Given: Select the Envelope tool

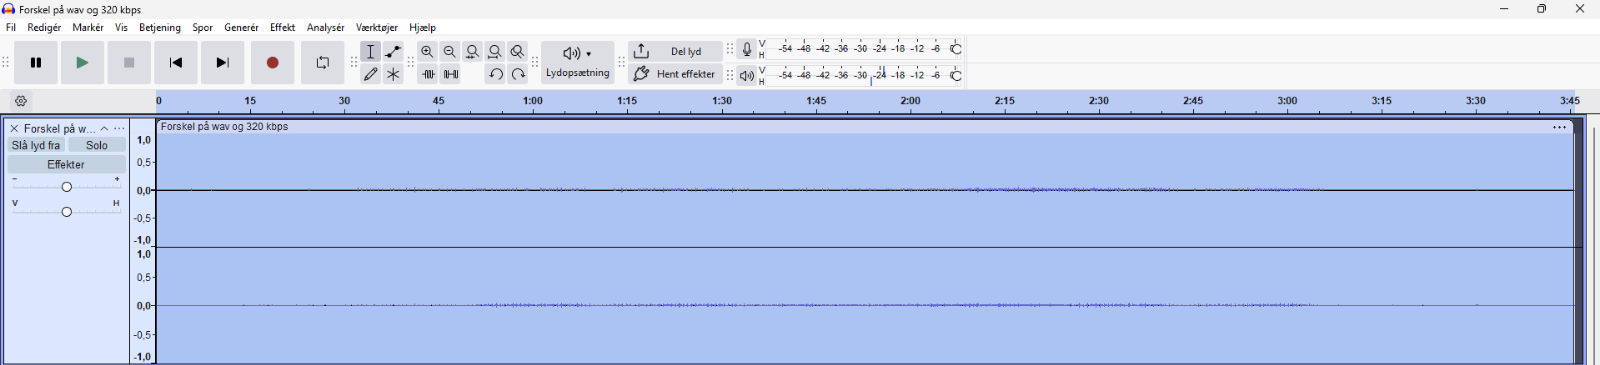Looking at the screenshot, I should coord(393,51).
